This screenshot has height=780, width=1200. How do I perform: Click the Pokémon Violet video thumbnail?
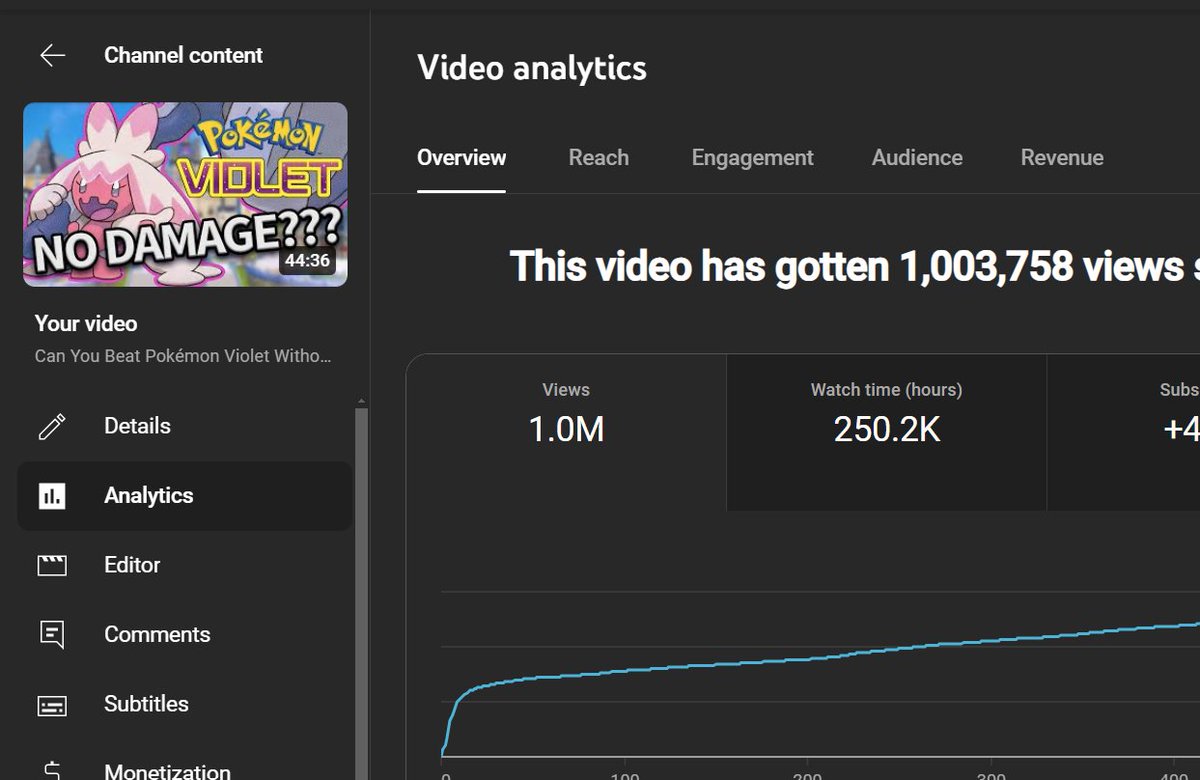click(185, 195)
